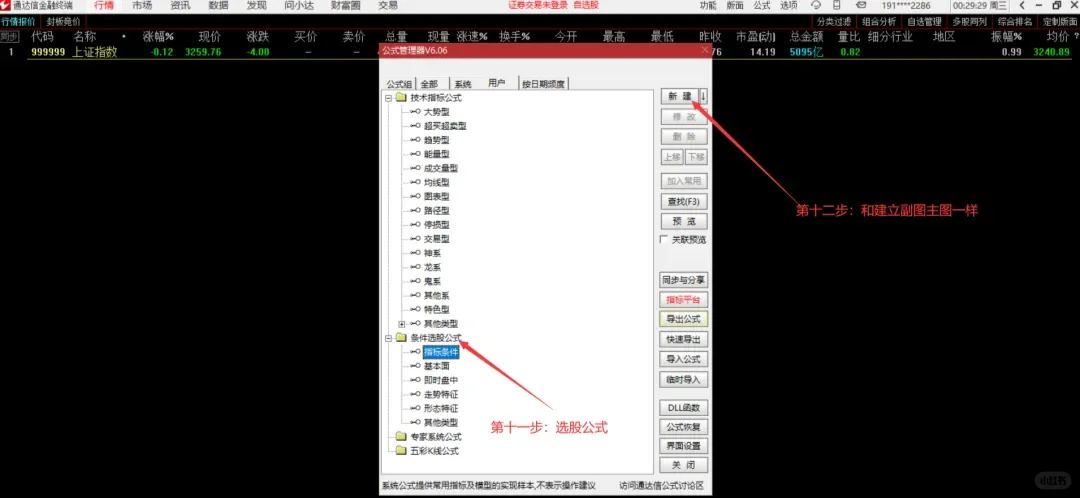Click the 快速导出 button
This screenshot has width=1080, height=498.
point(684,340)
